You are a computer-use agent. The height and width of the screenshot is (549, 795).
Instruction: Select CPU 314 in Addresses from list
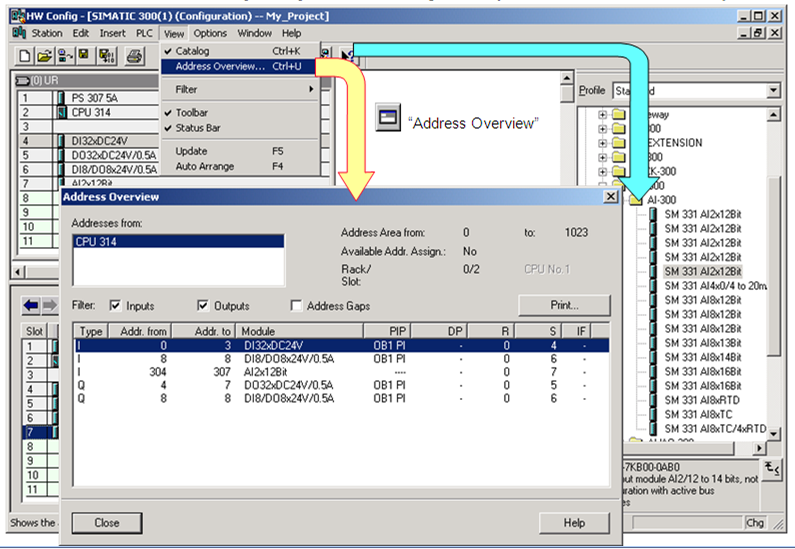pyautogui.click(x=178, y=242)
